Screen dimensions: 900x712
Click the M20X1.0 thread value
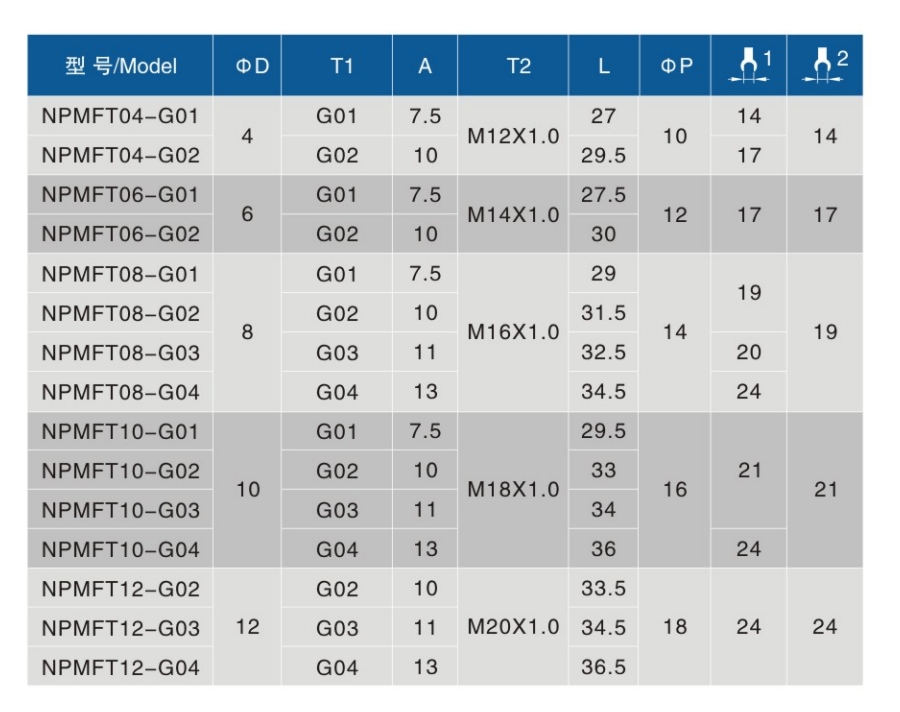513,628
